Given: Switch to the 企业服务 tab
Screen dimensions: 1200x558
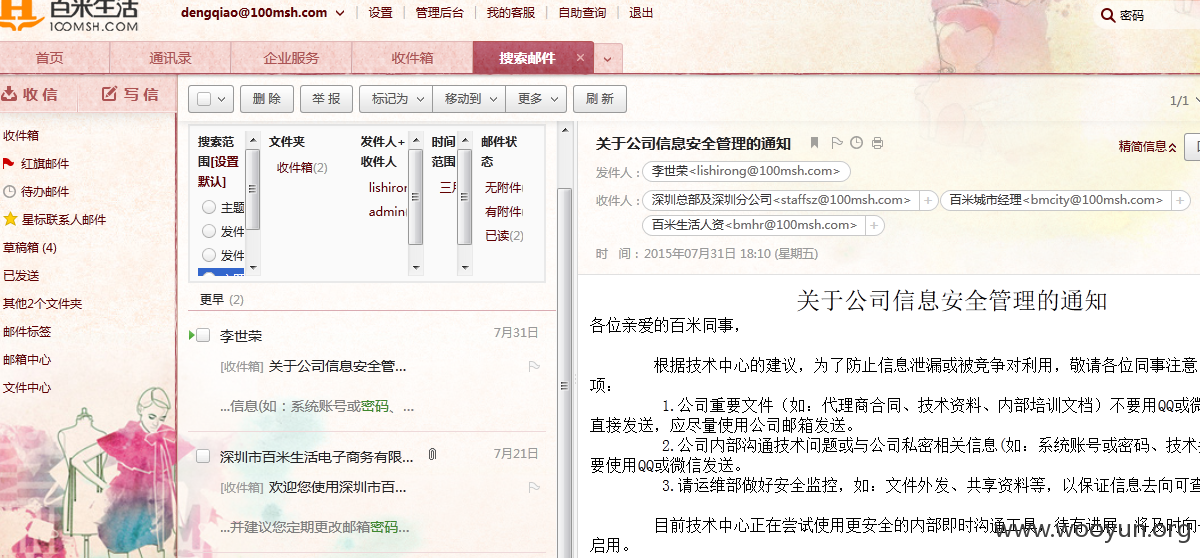Looking at the screenshot, I should click(291, 58).
